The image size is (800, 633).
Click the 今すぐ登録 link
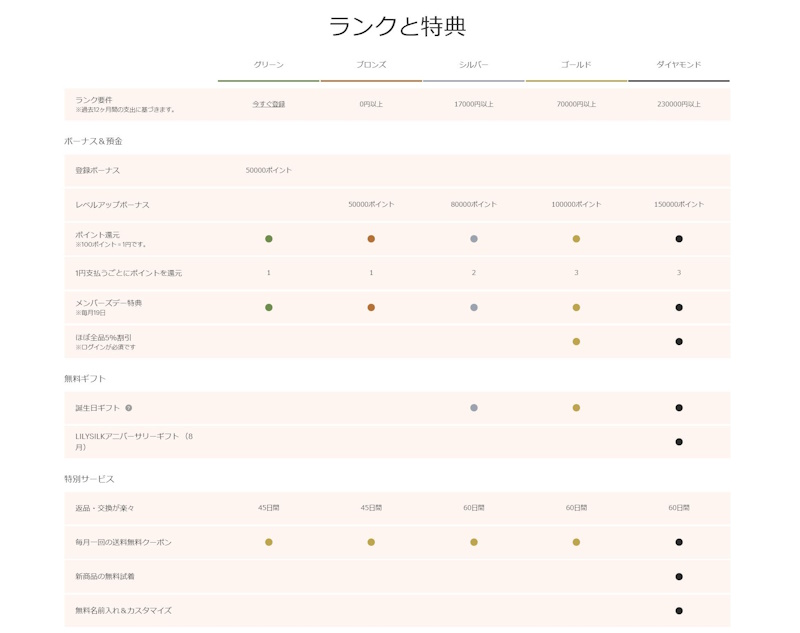[x=268, y=104]
